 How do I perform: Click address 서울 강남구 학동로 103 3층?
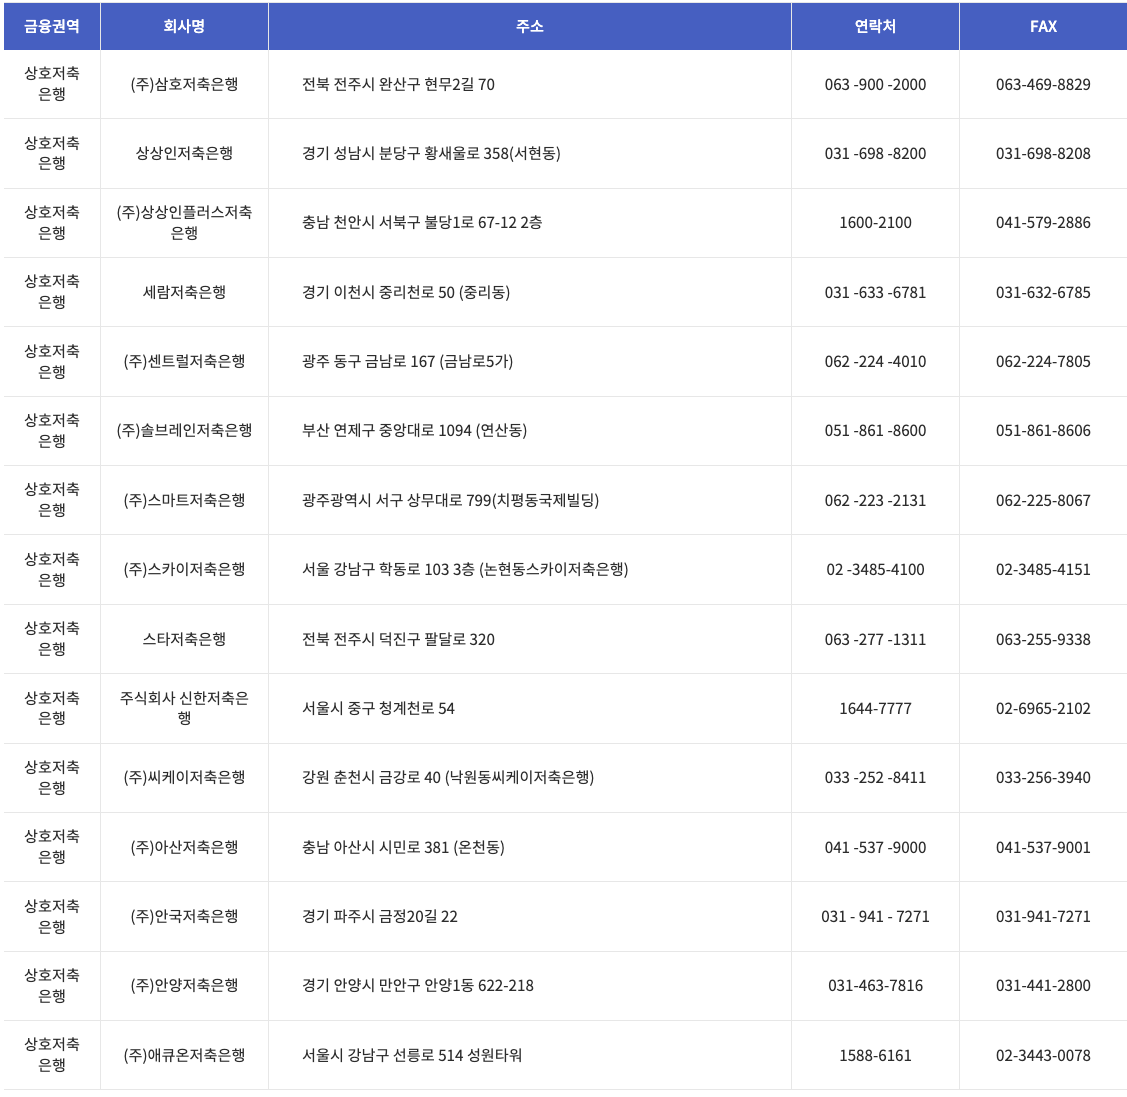point(388,569)
